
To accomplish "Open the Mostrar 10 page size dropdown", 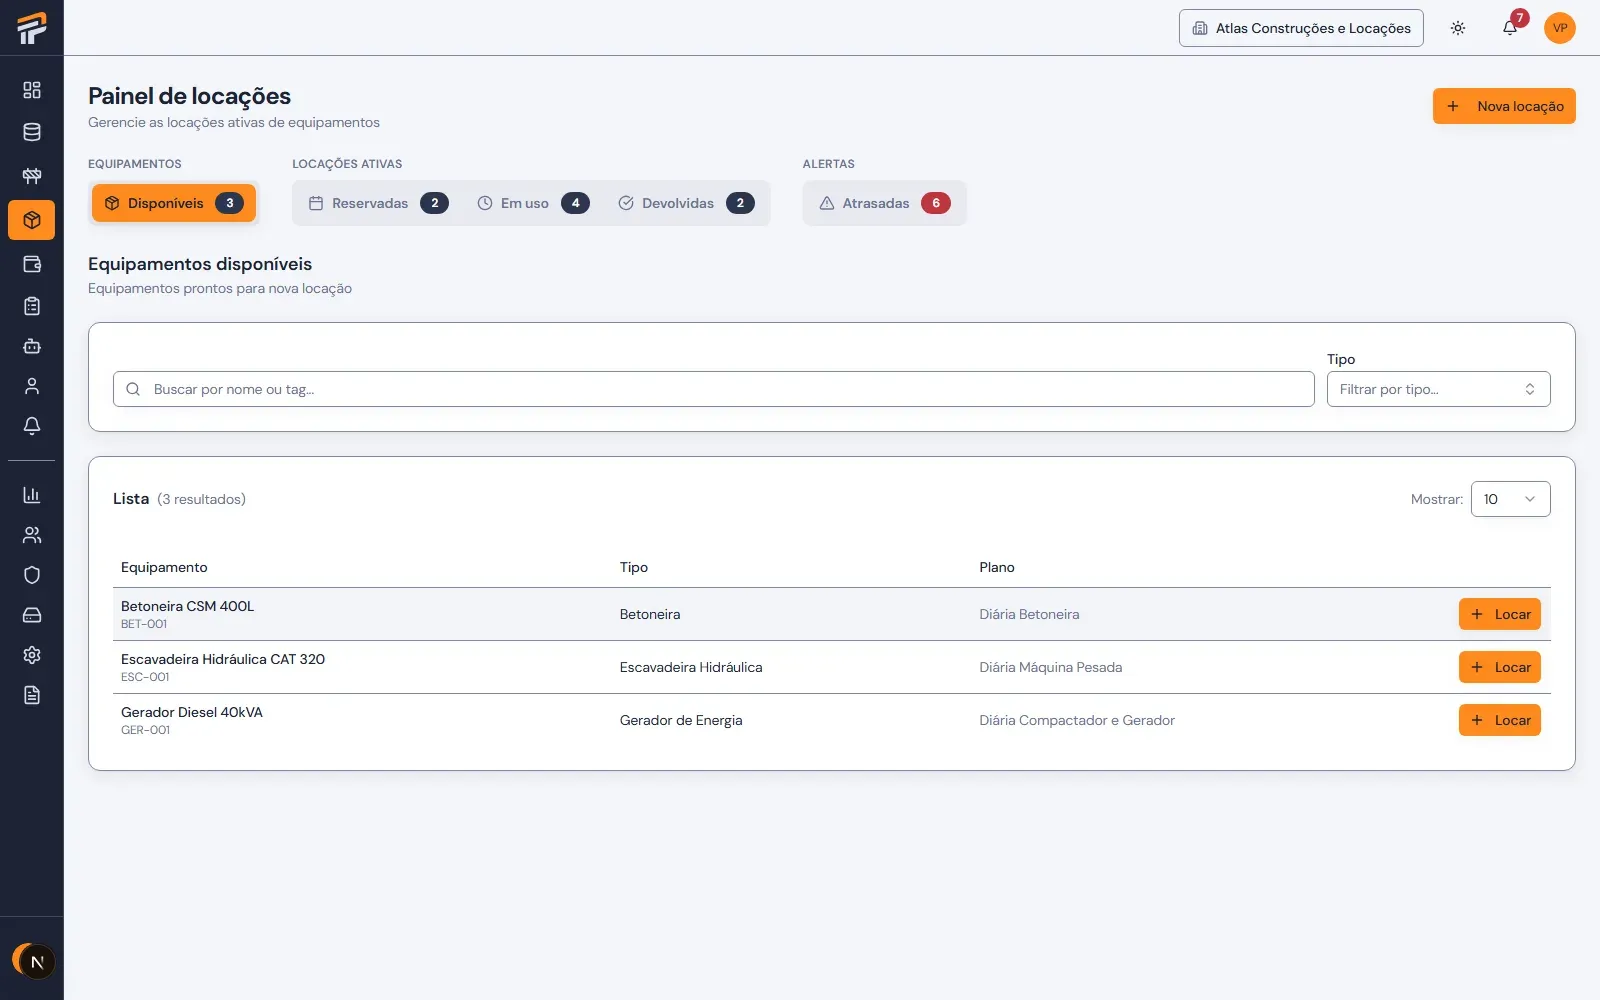I will (1510, 499).
